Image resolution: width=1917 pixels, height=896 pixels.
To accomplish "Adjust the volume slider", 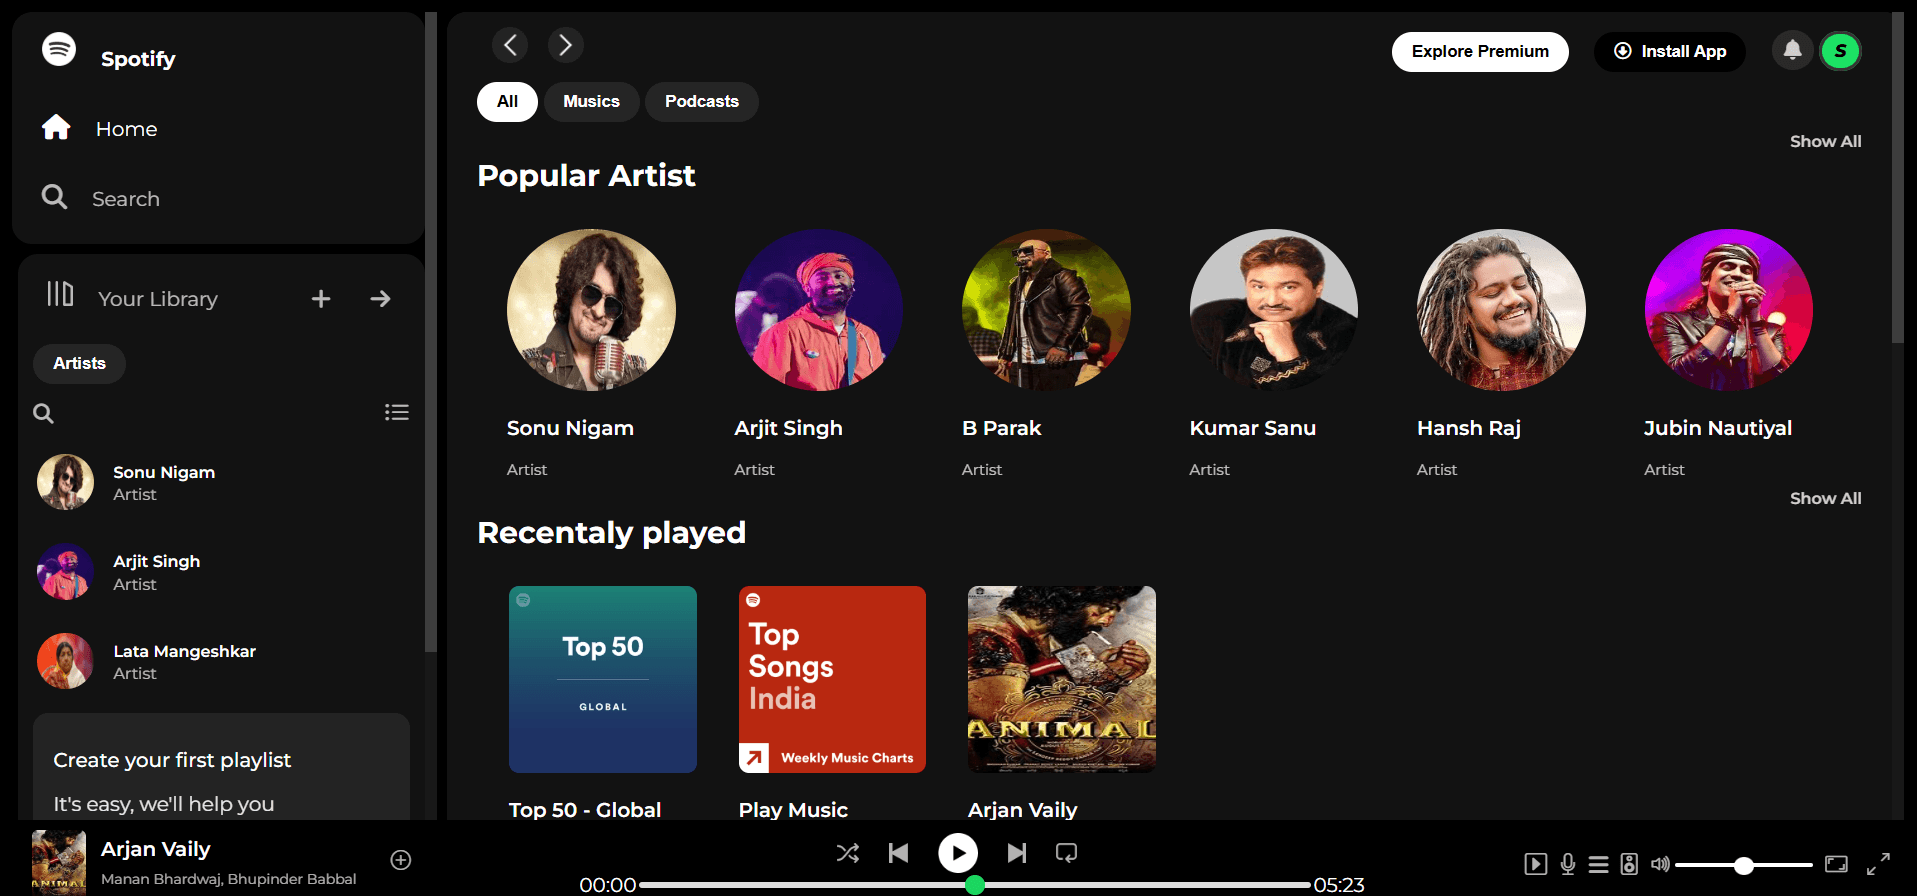I will (x=1744, y=865).
